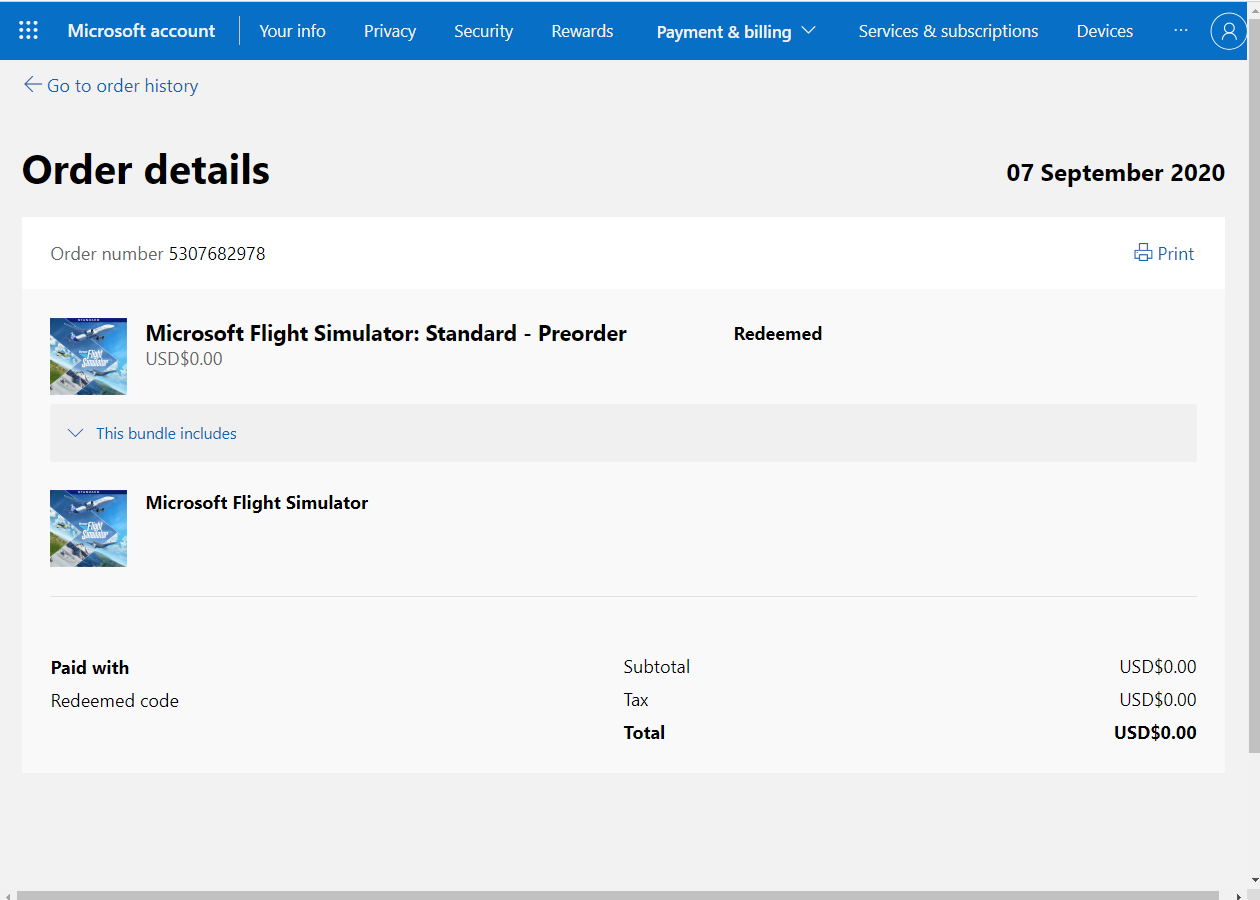
Task: Click Go to order history link
Action: [x=122, y=86]
